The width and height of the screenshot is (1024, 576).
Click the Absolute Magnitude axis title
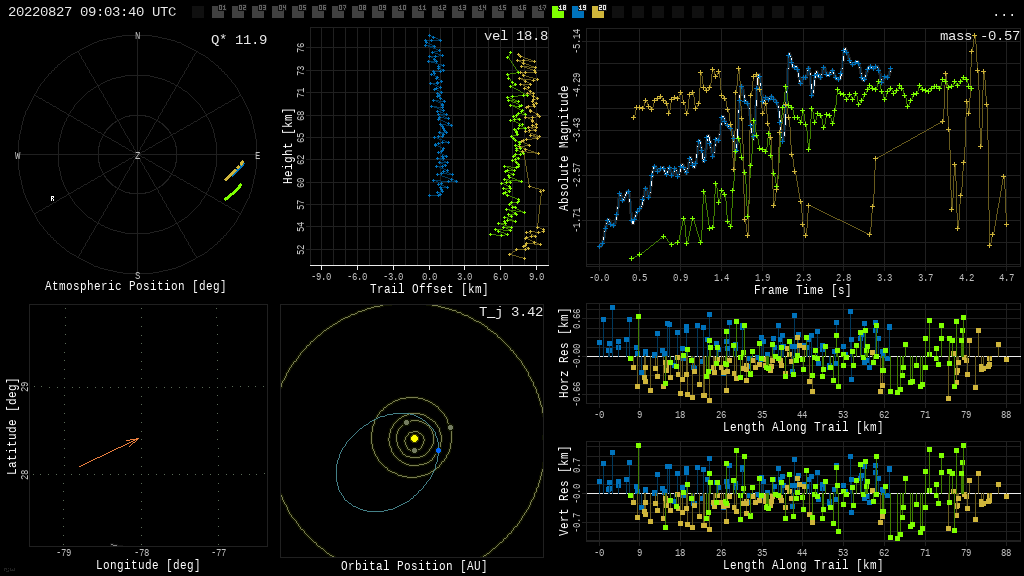pyautogui.click(x=564, y=148)
